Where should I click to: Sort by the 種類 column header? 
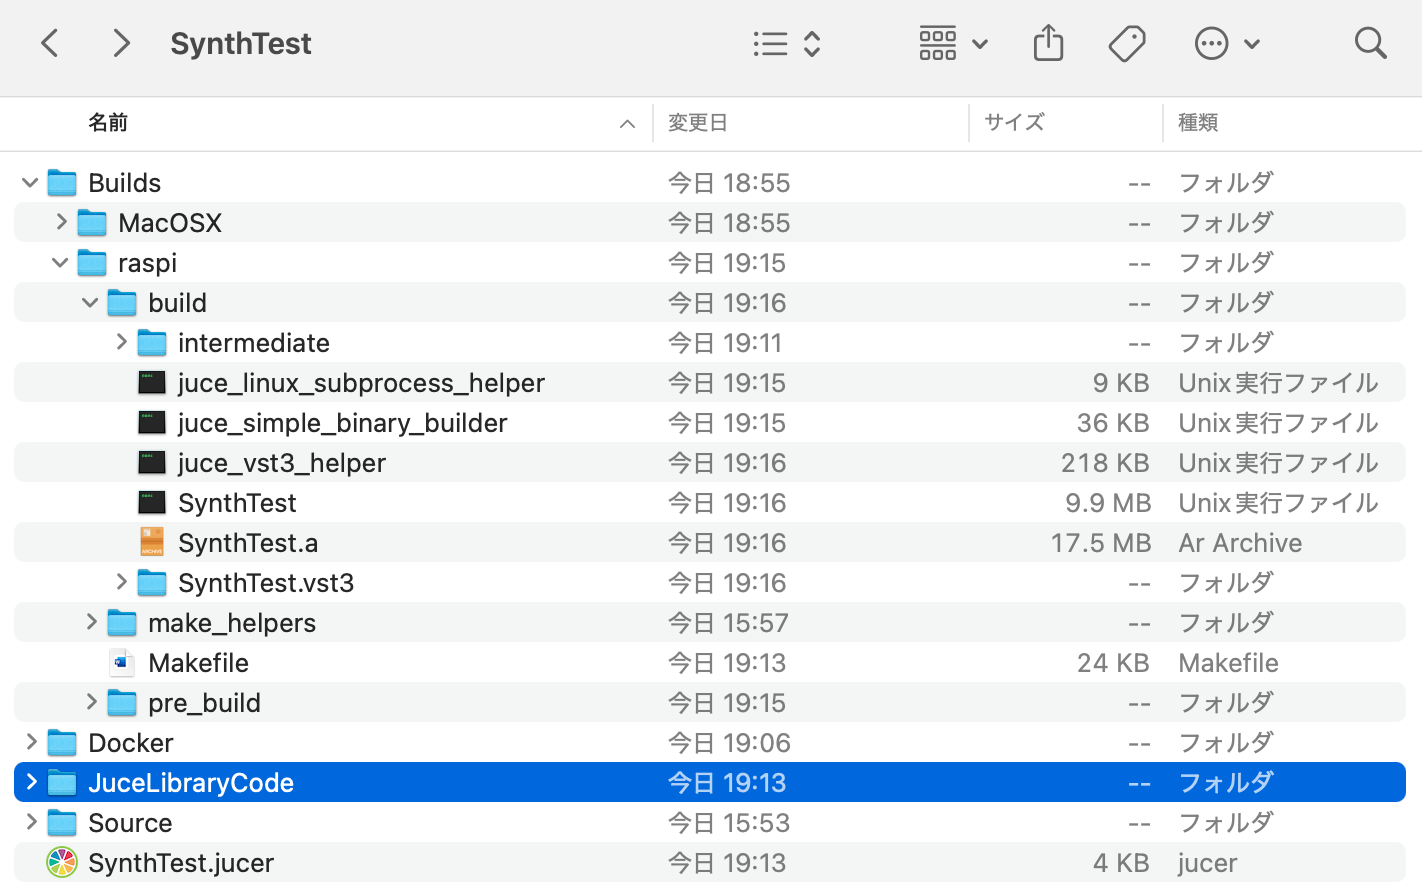(1198, 122)
